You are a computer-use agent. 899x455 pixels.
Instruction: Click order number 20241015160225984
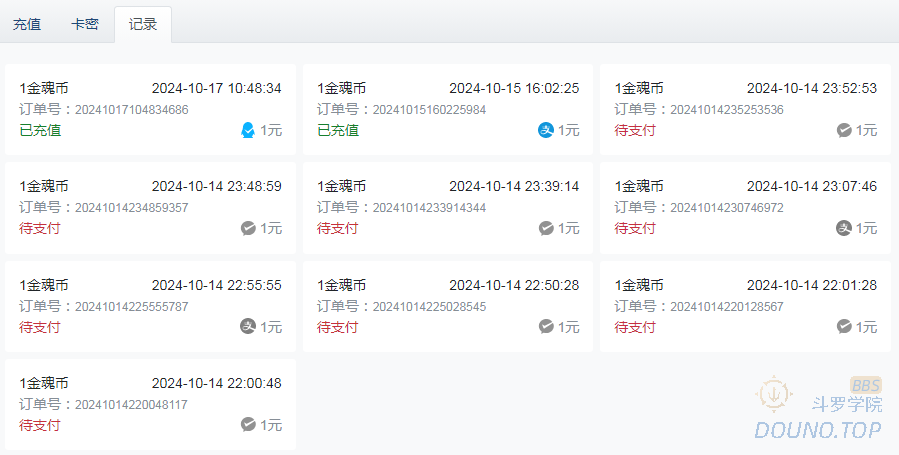pos(429,110)
